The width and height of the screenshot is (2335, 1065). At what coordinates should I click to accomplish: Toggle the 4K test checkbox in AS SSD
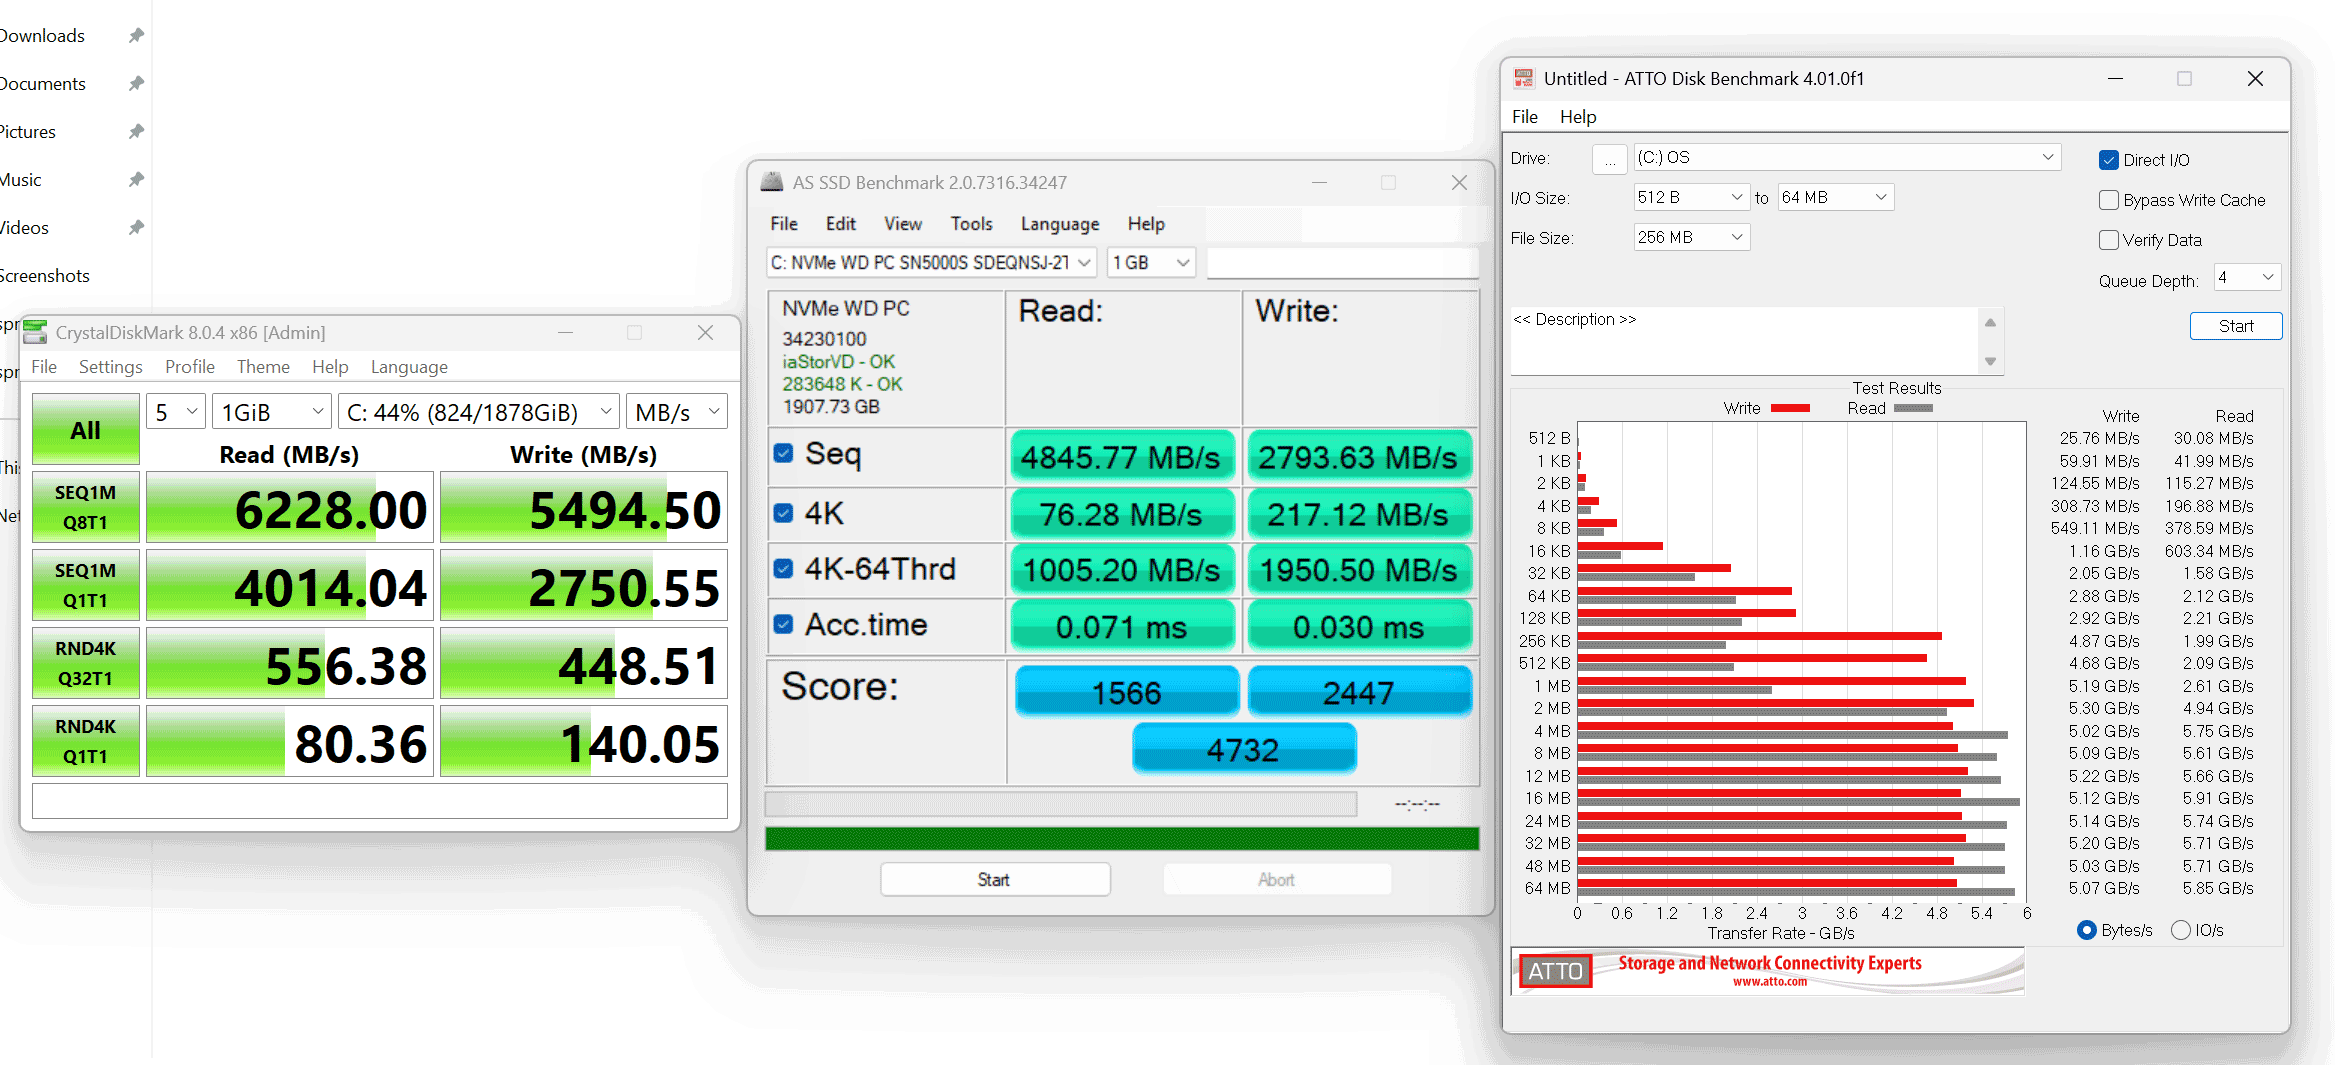point(784,513)
